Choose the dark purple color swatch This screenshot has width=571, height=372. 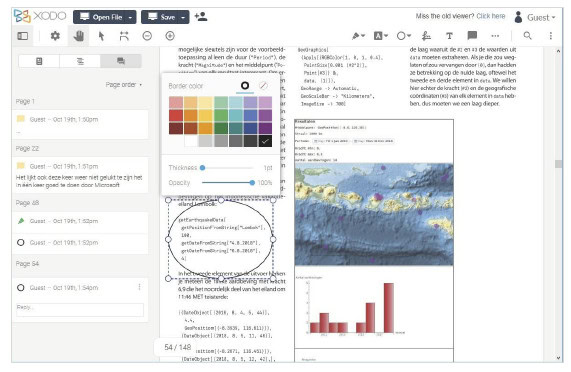265,128
